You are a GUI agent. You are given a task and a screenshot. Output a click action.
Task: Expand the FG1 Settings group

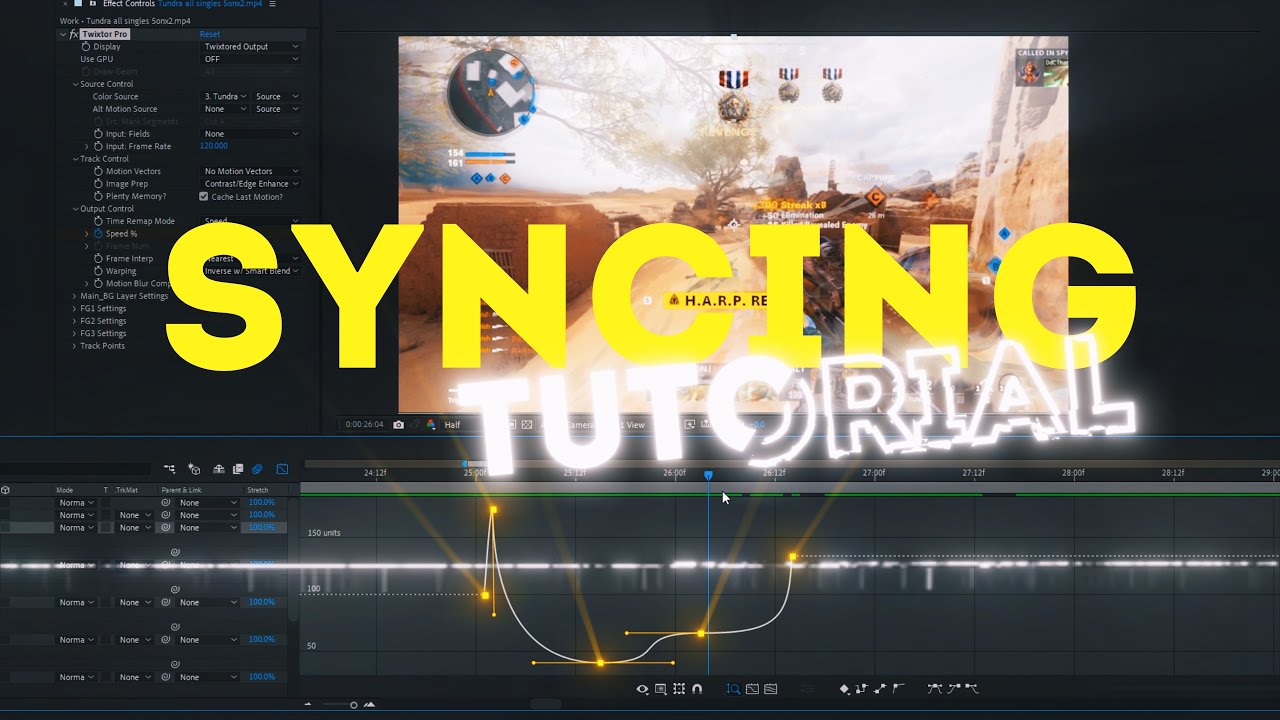pos(75,309)
